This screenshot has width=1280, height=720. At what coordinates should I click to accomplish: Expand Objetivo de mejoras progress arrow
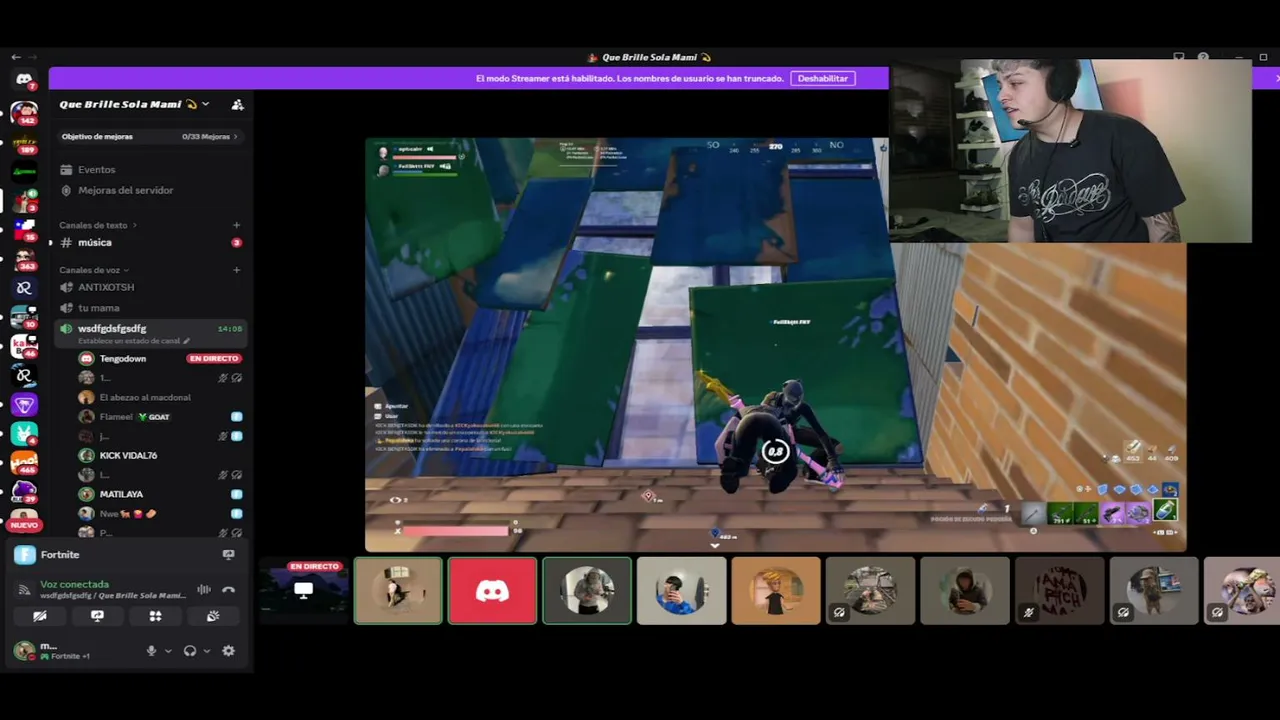click(x=236, y=137)
